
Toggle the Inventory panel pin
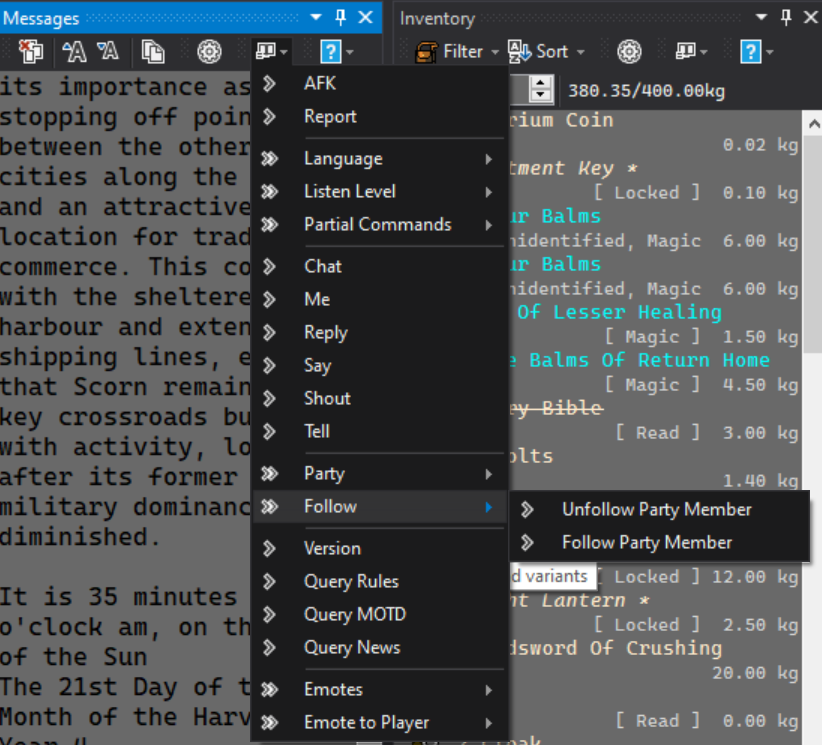pyautogui.click(x=786, y=17)
